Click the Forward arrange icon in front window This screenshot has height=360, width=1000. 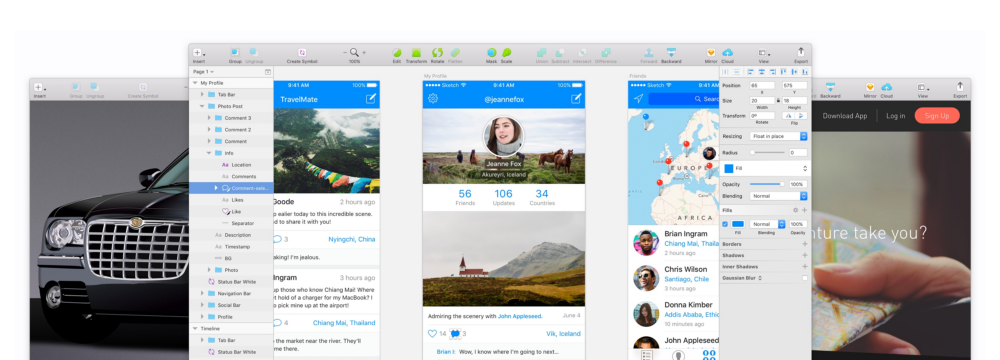(649, 52)
